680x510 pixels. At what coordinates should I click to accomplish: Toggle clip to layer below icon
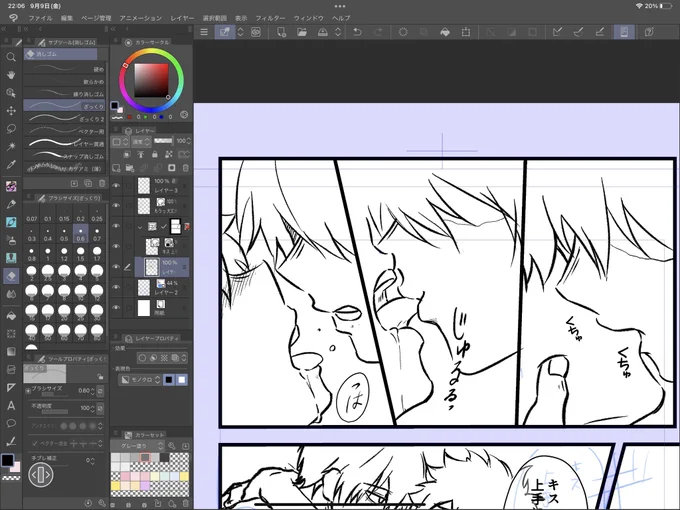[x=127, y=154]
